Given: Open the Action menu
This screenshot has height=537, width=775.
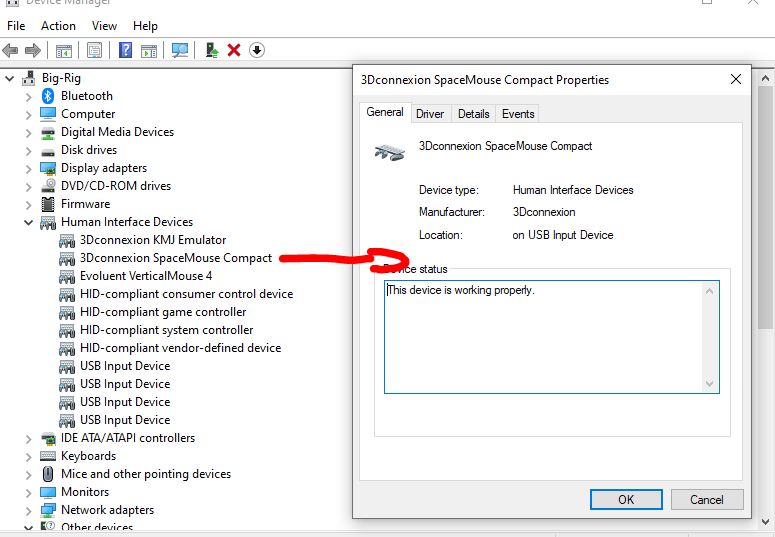Looking at the screenshot, I should [58, 26].
